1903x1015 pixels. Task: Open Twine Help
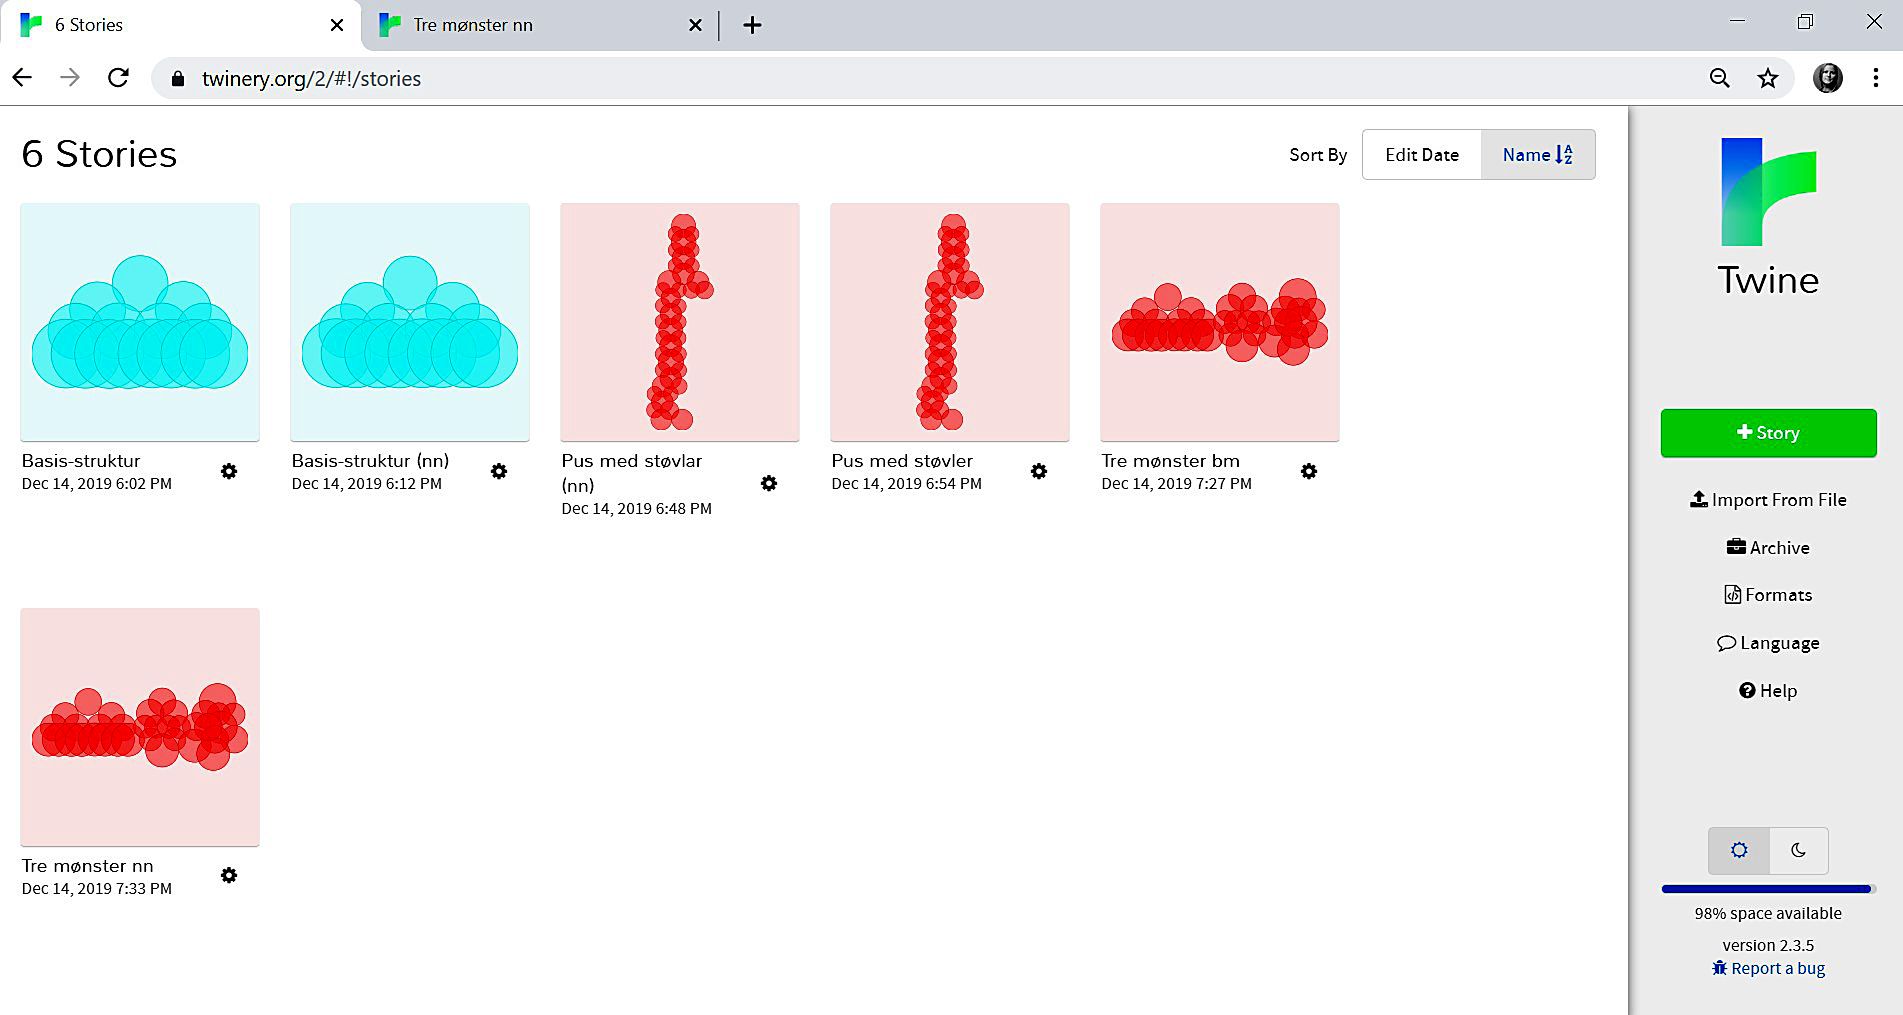[x=1768, y=691]
